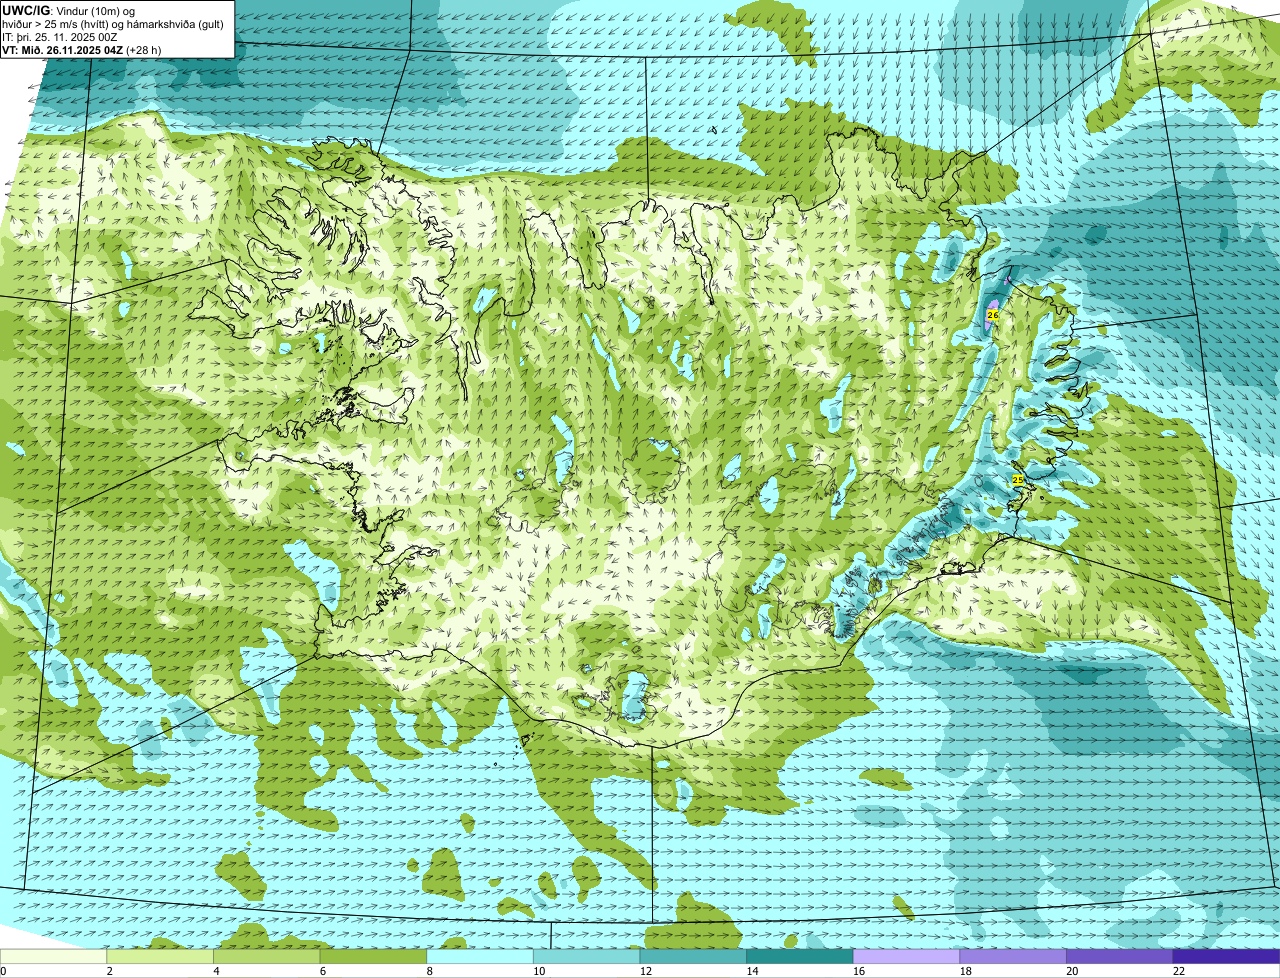The height and width of the screenshot is (978, 1280).
Task: Select the legend swatch between 8 and 10
Action: (480, 956)
